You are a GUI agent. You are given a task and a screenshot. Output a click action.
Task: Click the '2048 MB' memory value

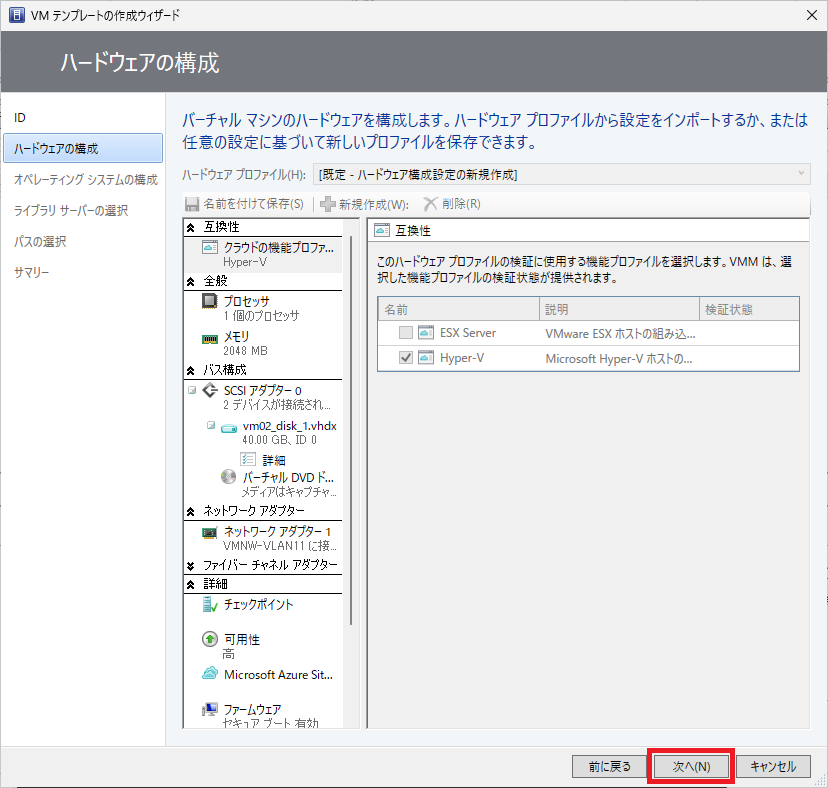(245, 351)
